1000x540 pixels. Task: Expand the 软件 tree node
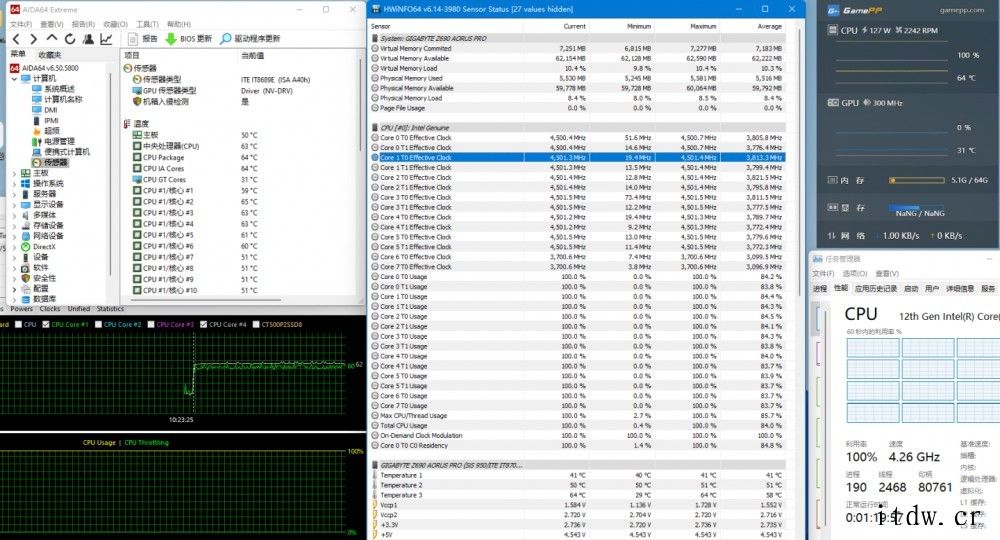click(15, 268)
